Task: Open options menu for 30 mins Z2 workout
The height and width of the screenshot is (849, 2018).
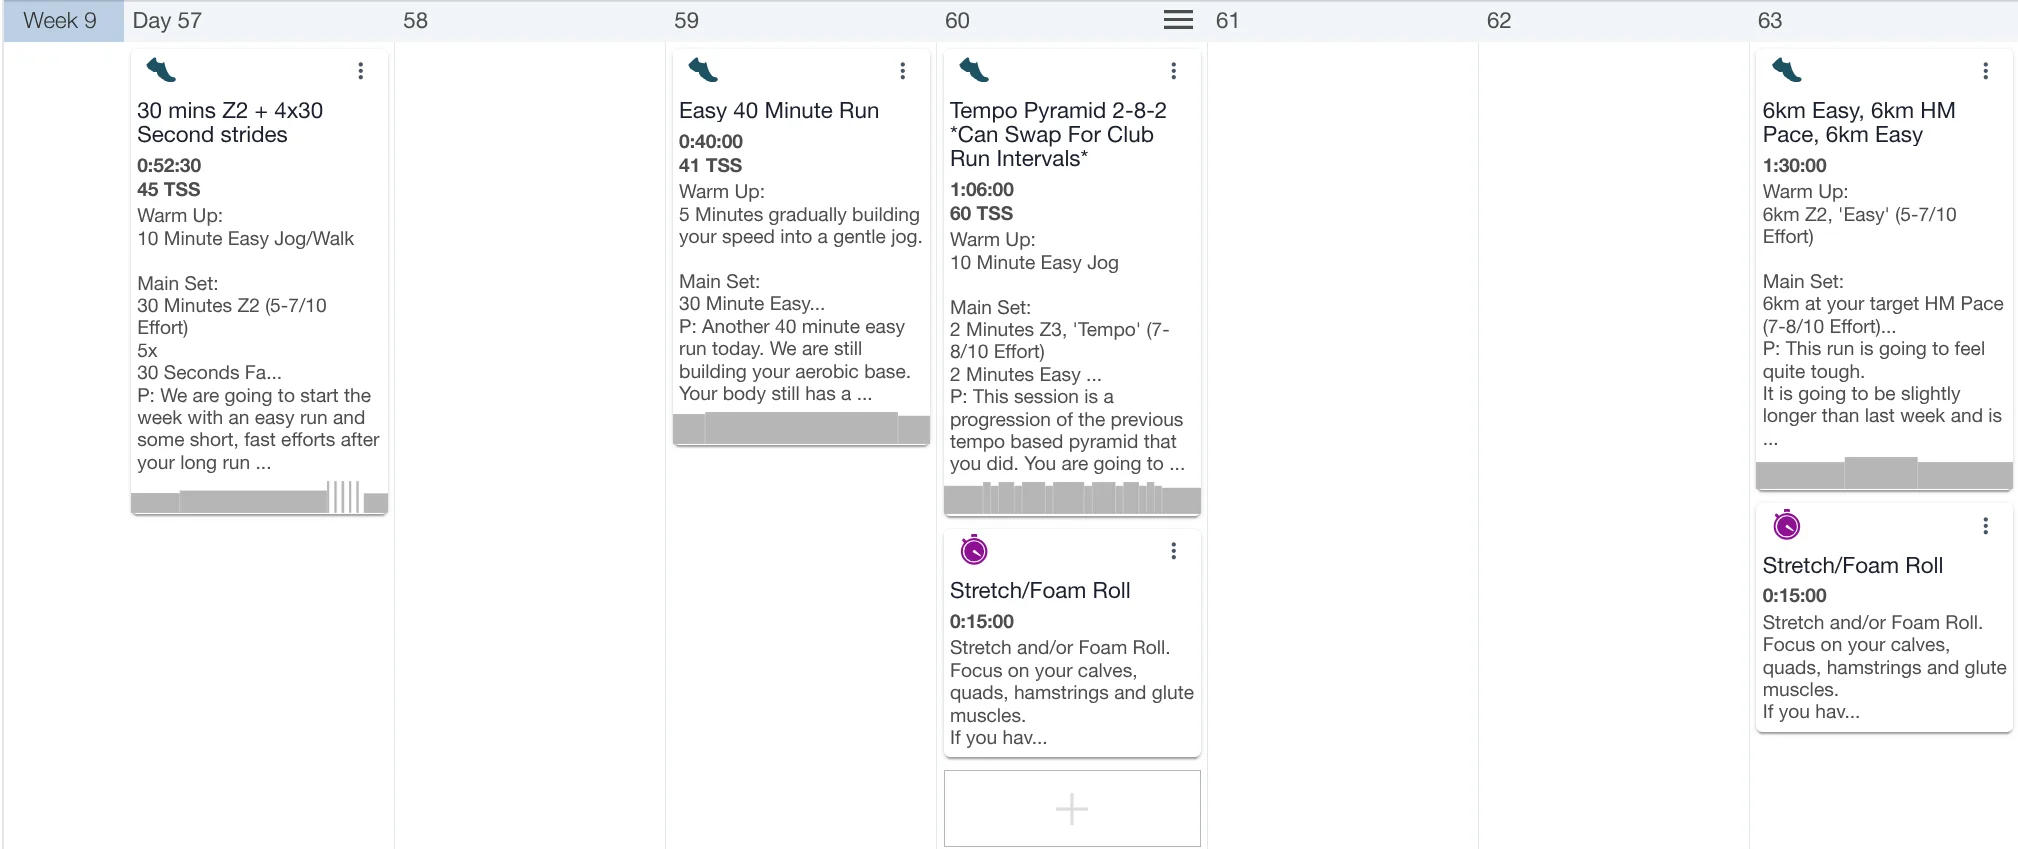Action: [361, 71]
